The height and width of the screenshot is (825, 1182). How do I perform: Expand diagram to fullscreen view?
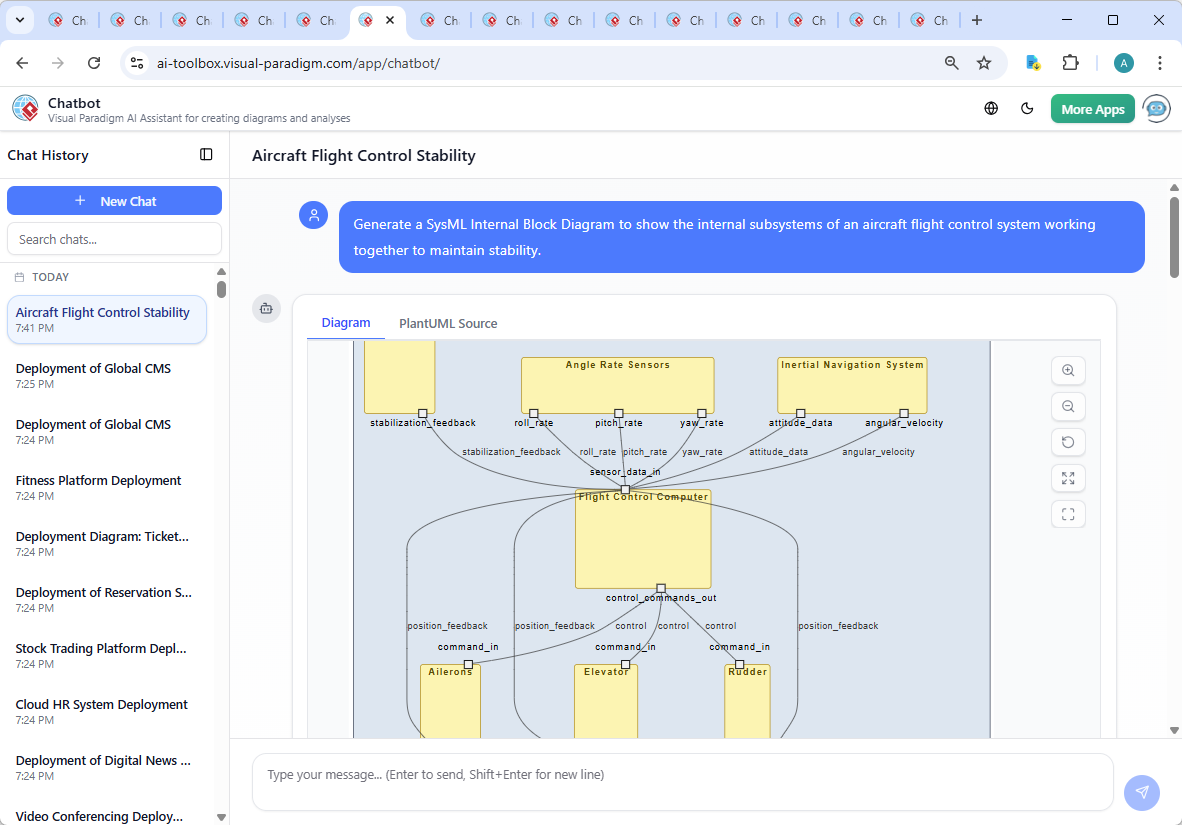tap(1068, 478)
